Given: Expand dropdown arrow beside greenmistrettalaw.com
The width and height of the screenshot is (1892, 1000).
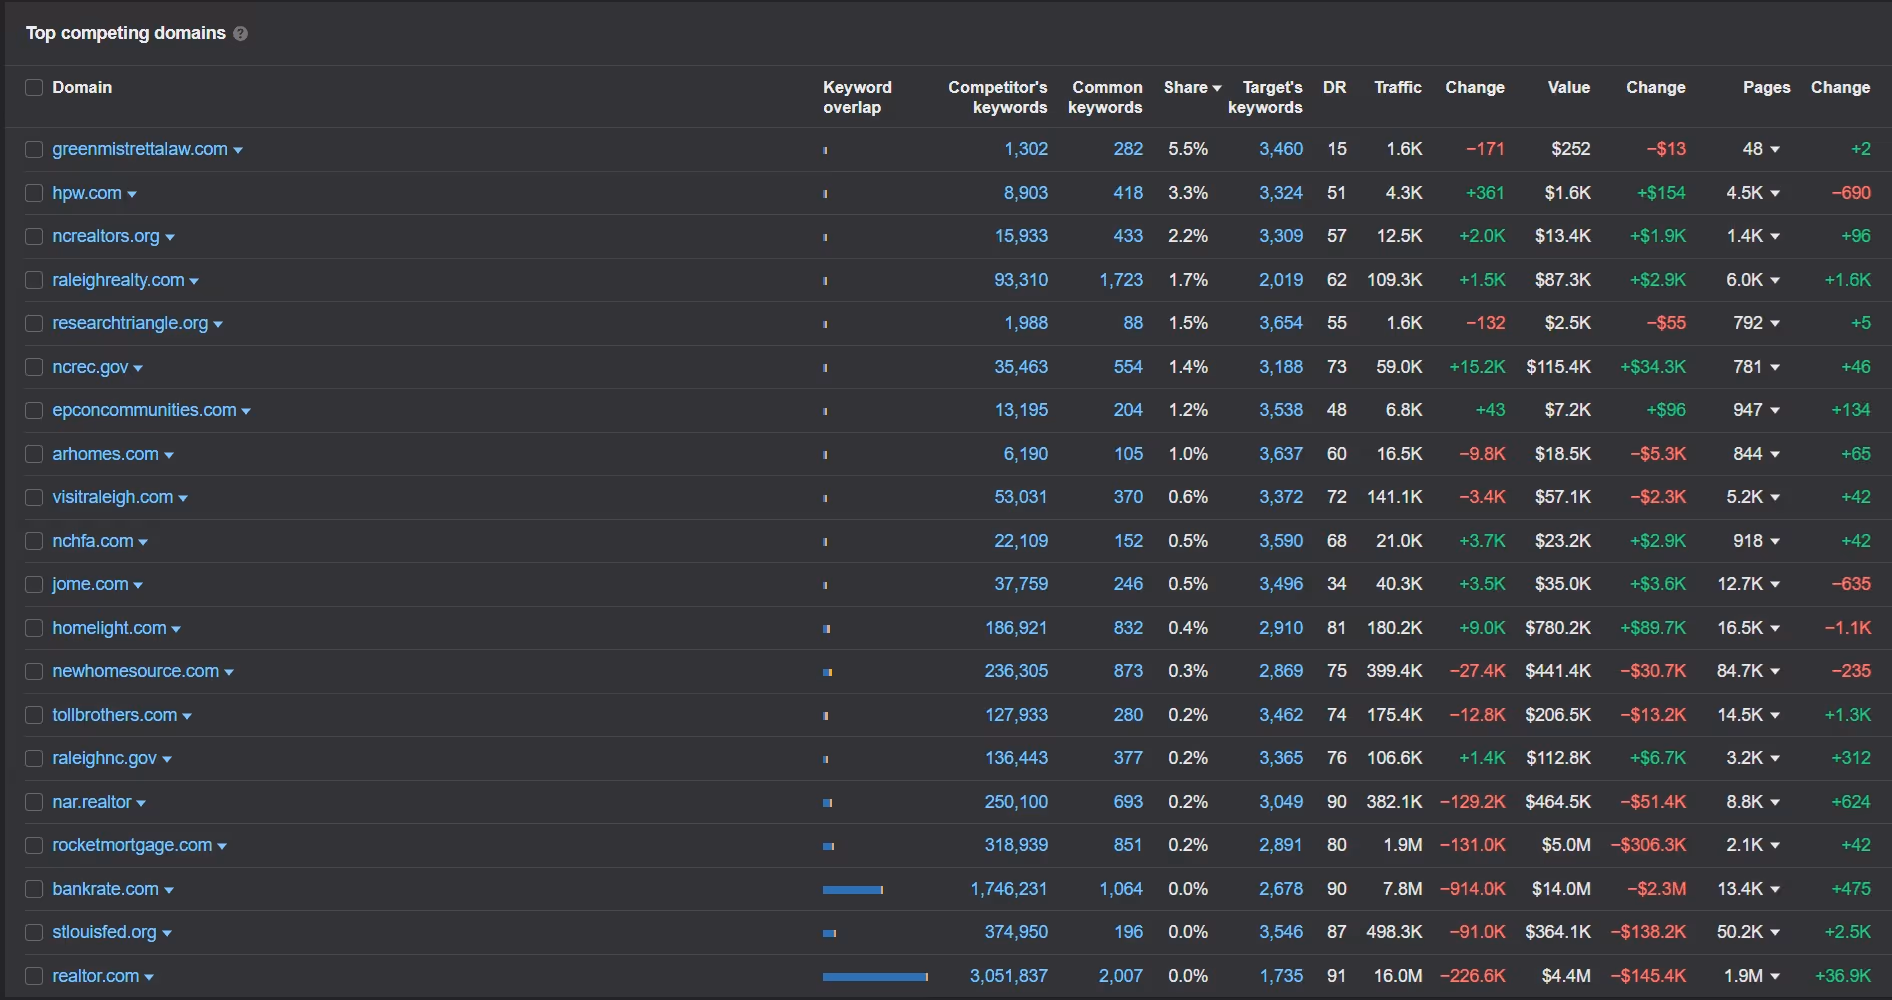Looking at the screenshot, I should coord(238,151).
